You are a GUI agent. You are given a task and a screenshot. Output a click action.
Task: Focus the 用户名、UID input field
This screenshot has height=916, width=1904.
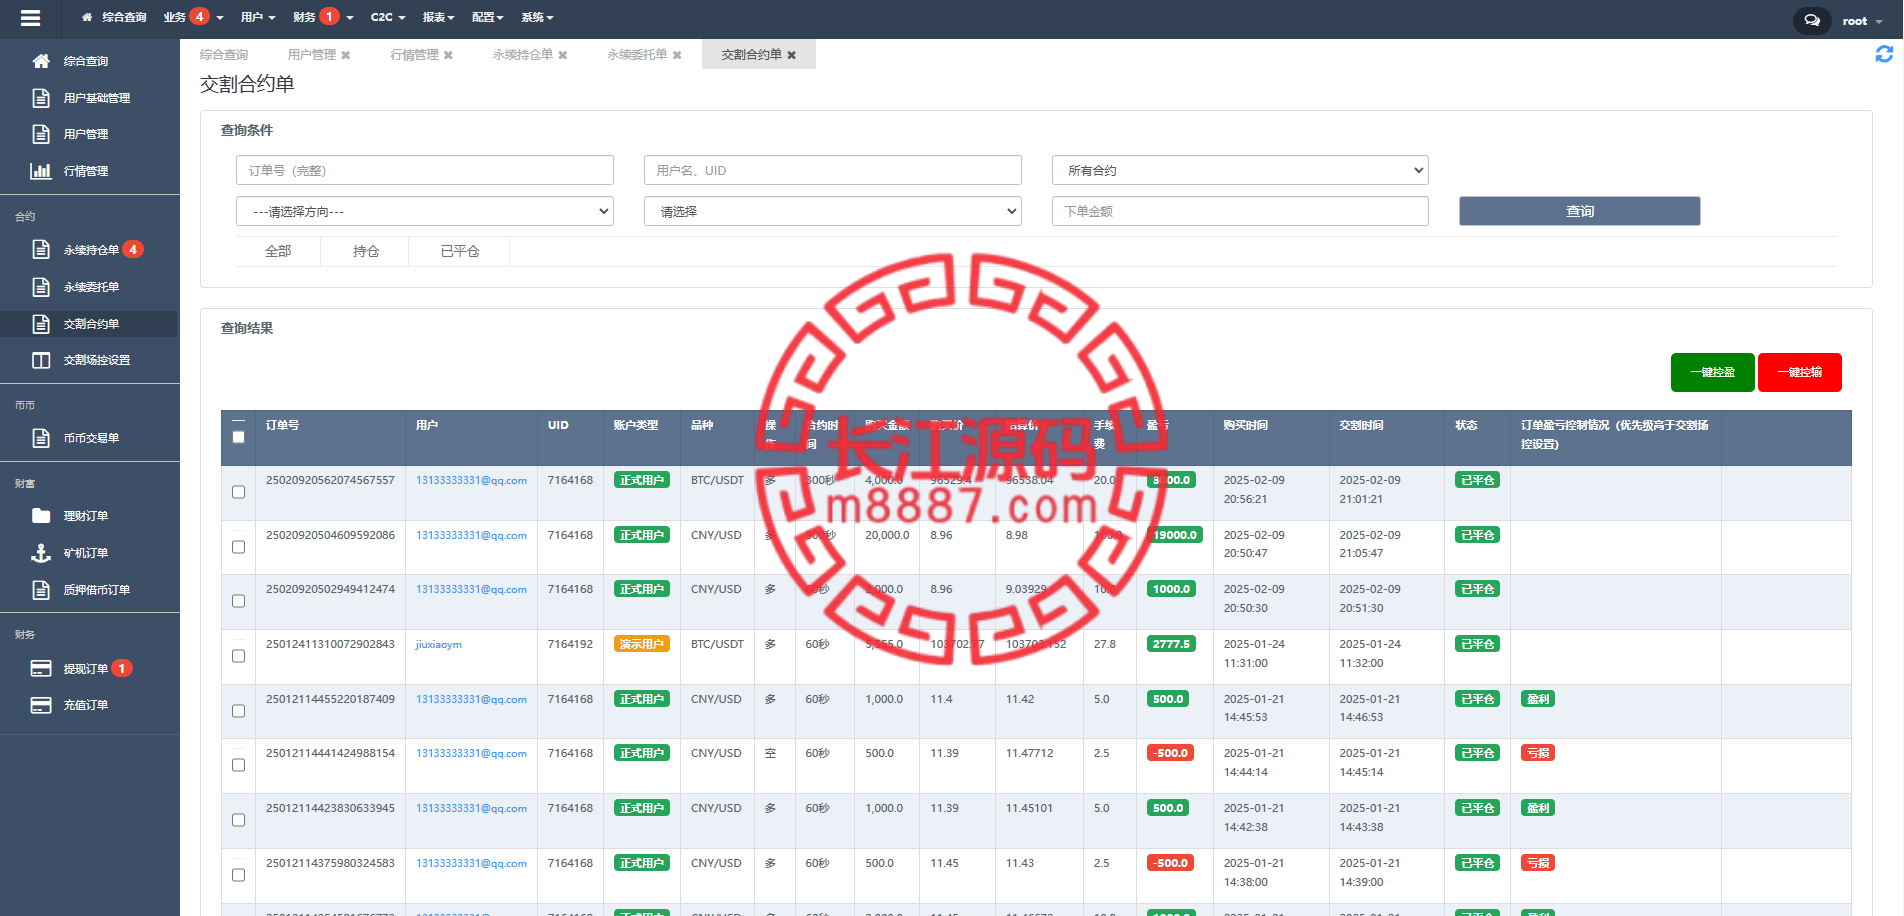pos(833,170)
